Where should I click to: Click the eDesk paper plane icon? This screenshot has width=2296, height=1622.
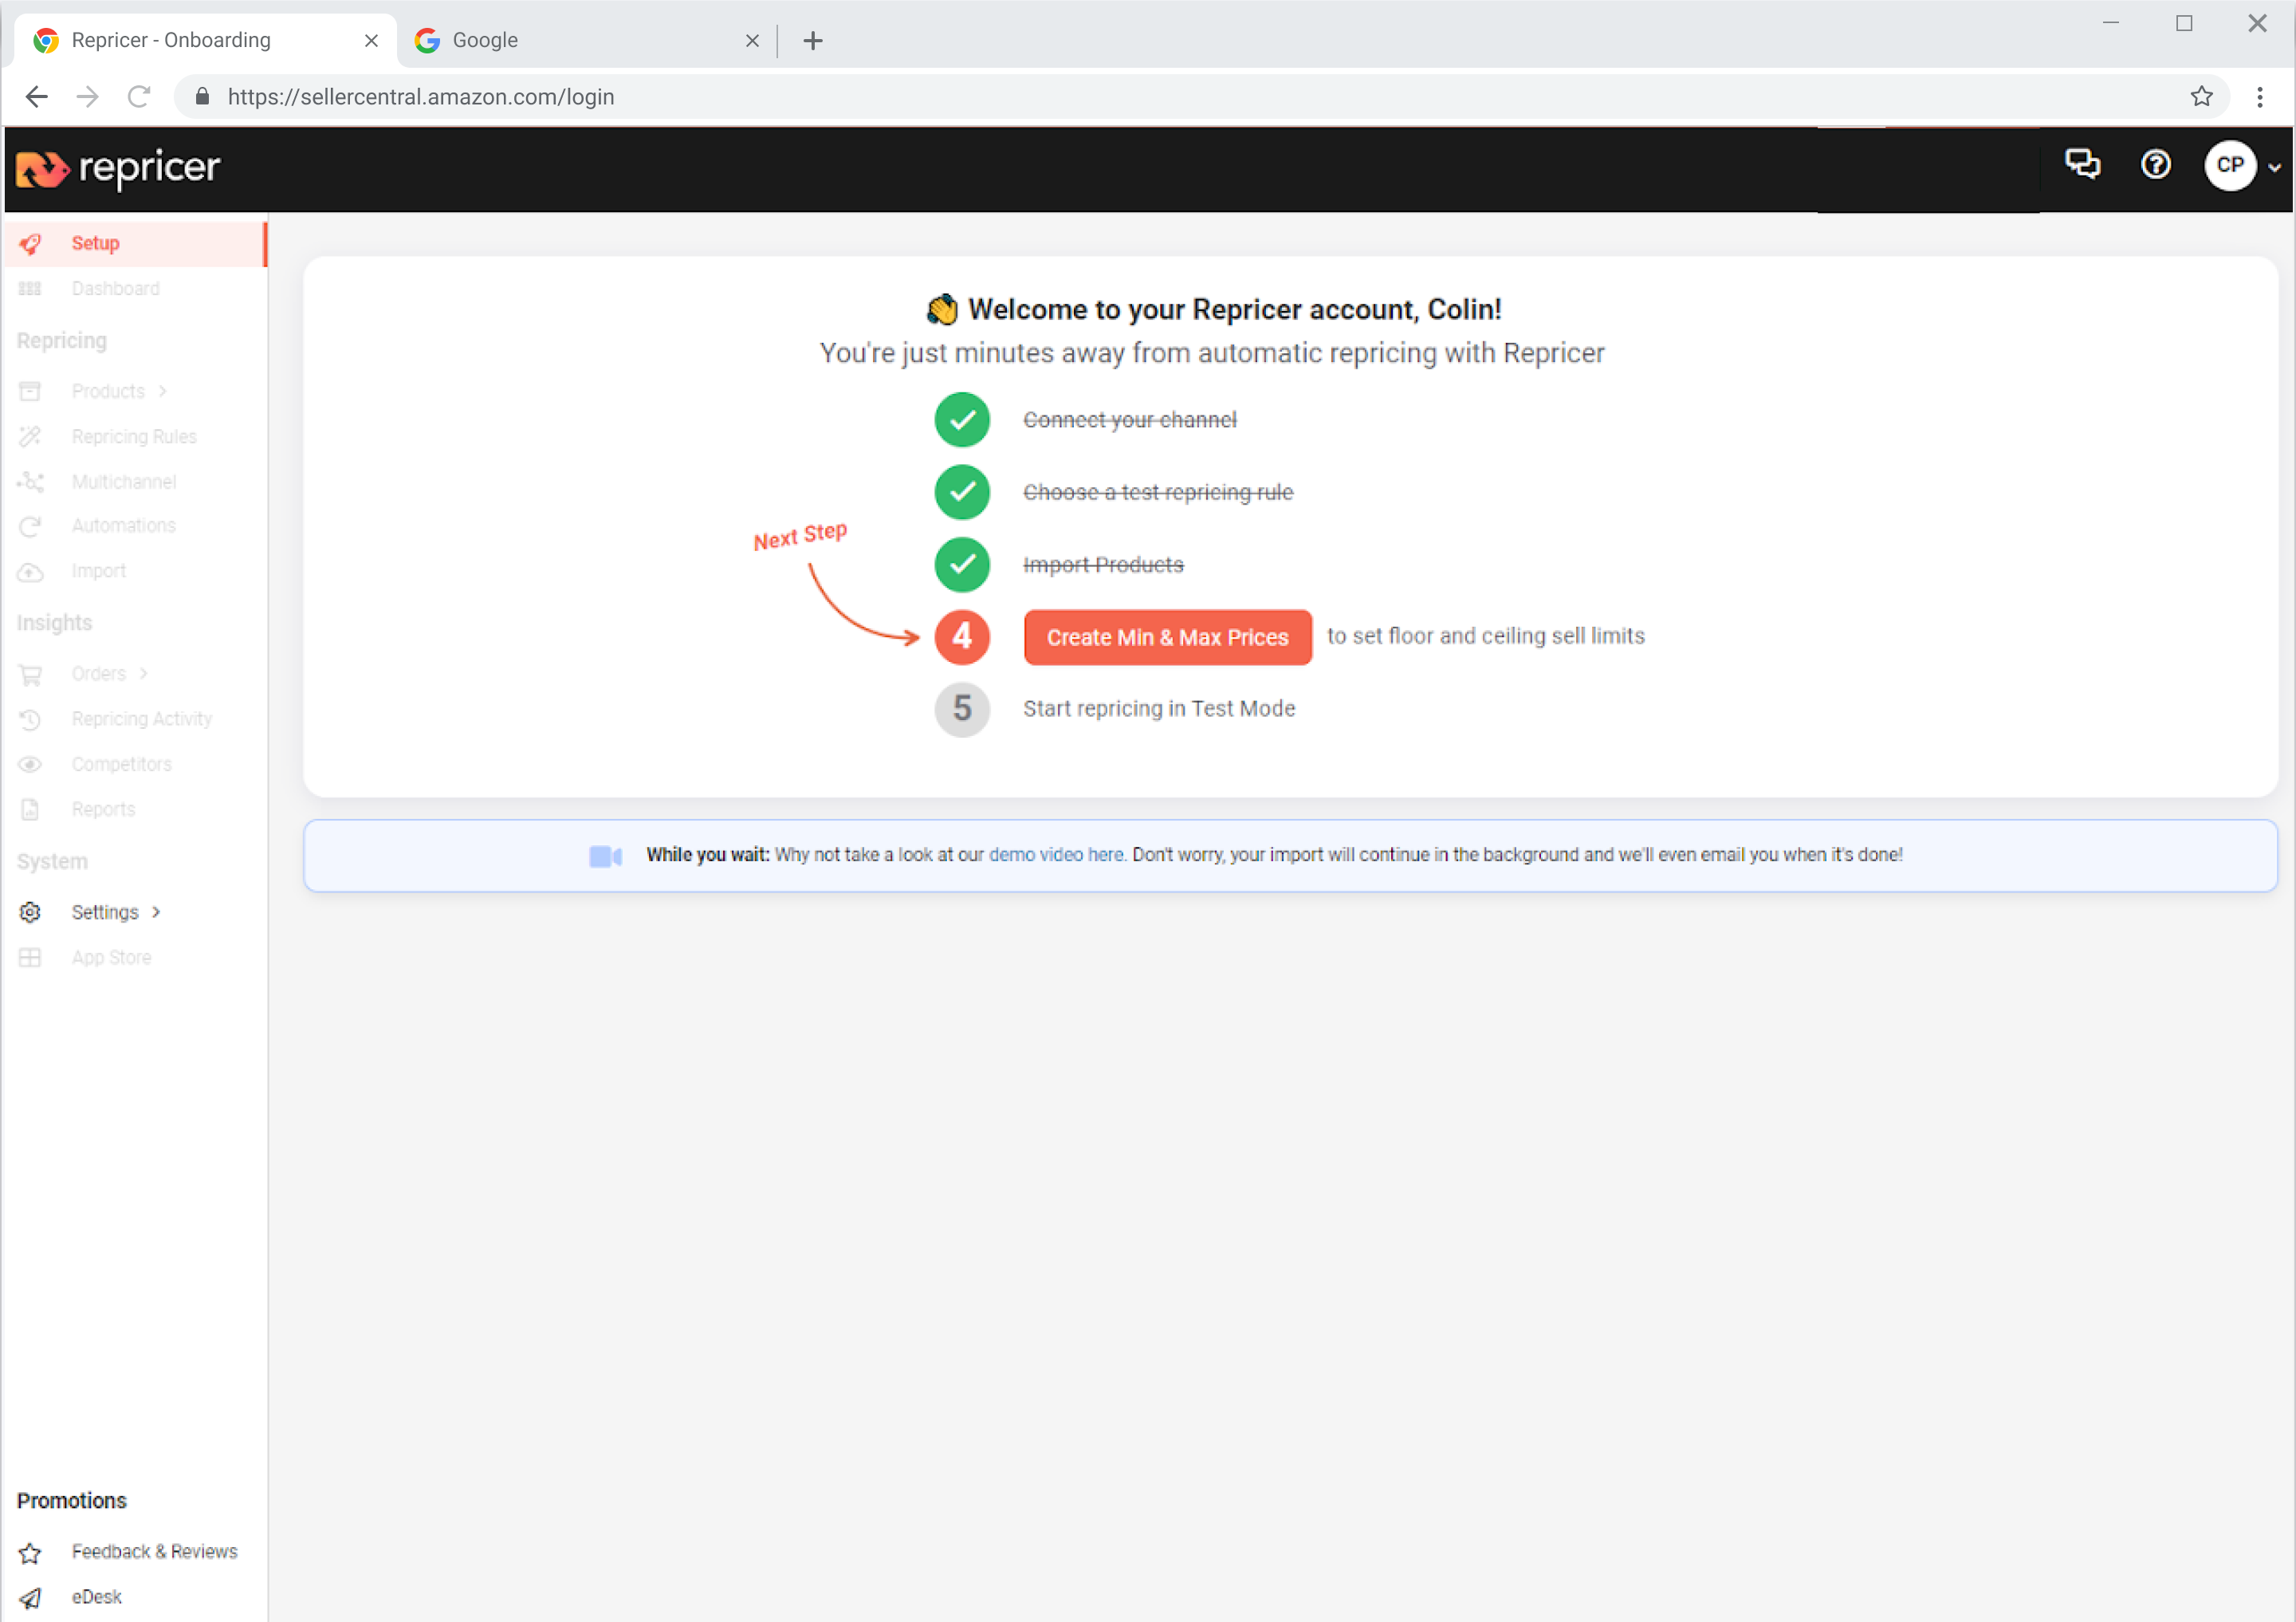[30, 1598]
